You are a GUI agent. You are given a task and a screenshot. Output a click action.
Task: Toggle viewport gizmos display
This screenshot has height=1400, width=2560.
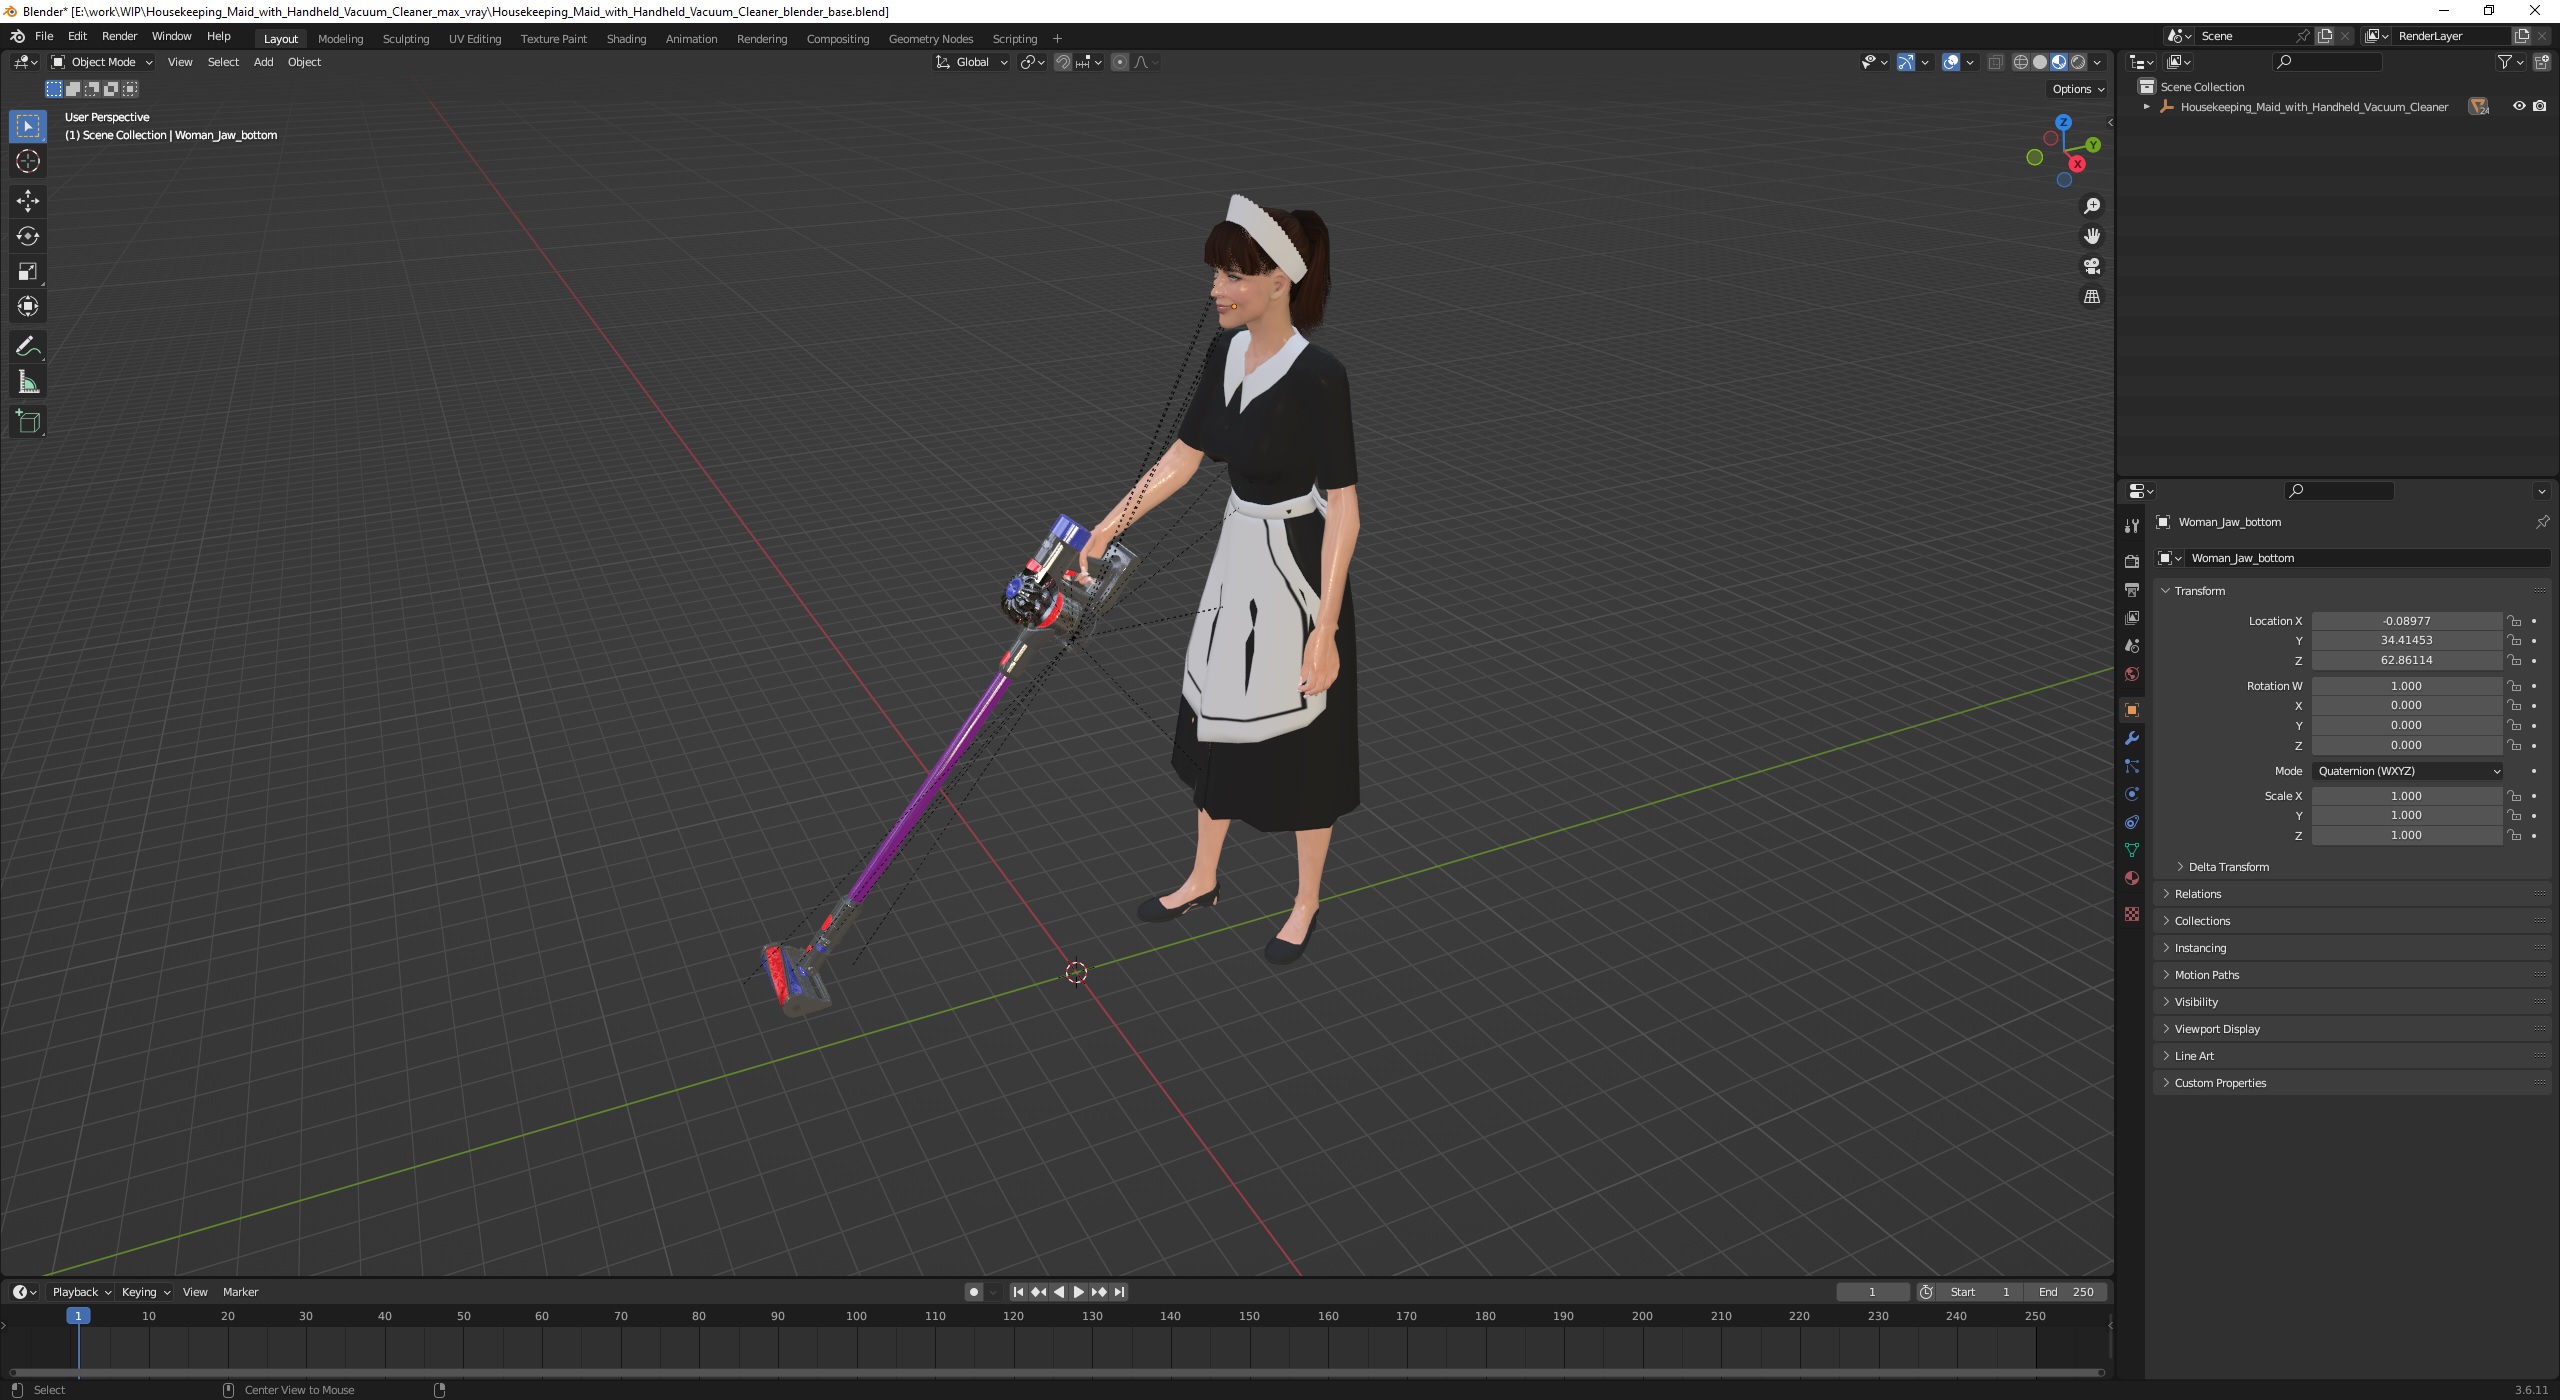click(1906, 62)
